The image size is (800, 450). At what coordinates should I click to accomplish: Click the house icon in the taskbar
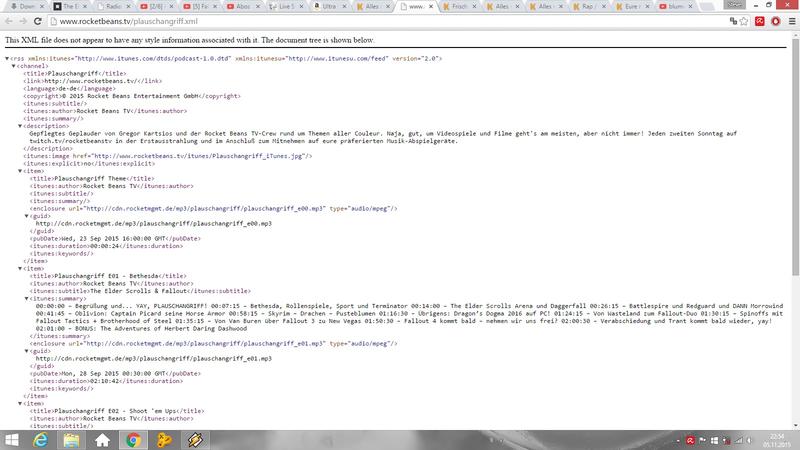tap(102, 440)
